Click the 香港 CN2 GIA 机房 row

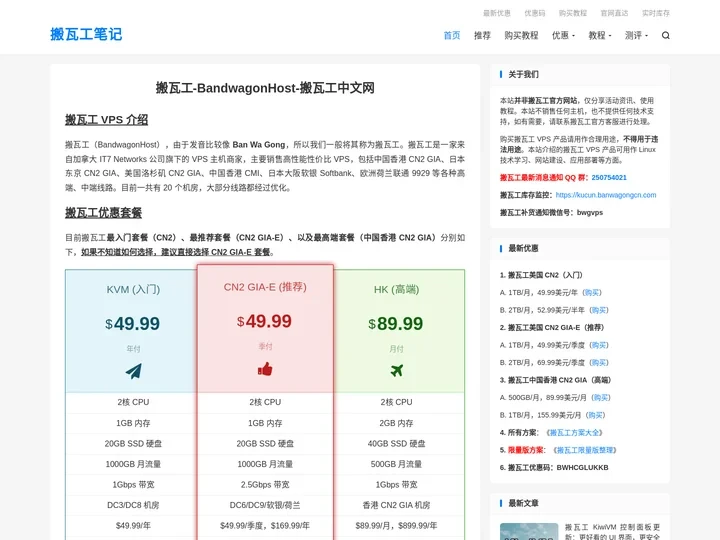[x=396, y=505]
